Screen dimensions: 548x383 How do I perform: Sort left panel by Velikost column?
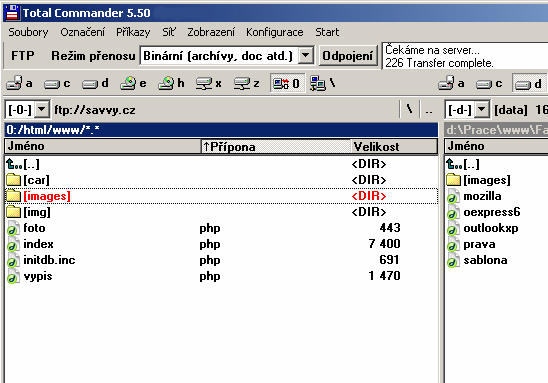point(394,146)
